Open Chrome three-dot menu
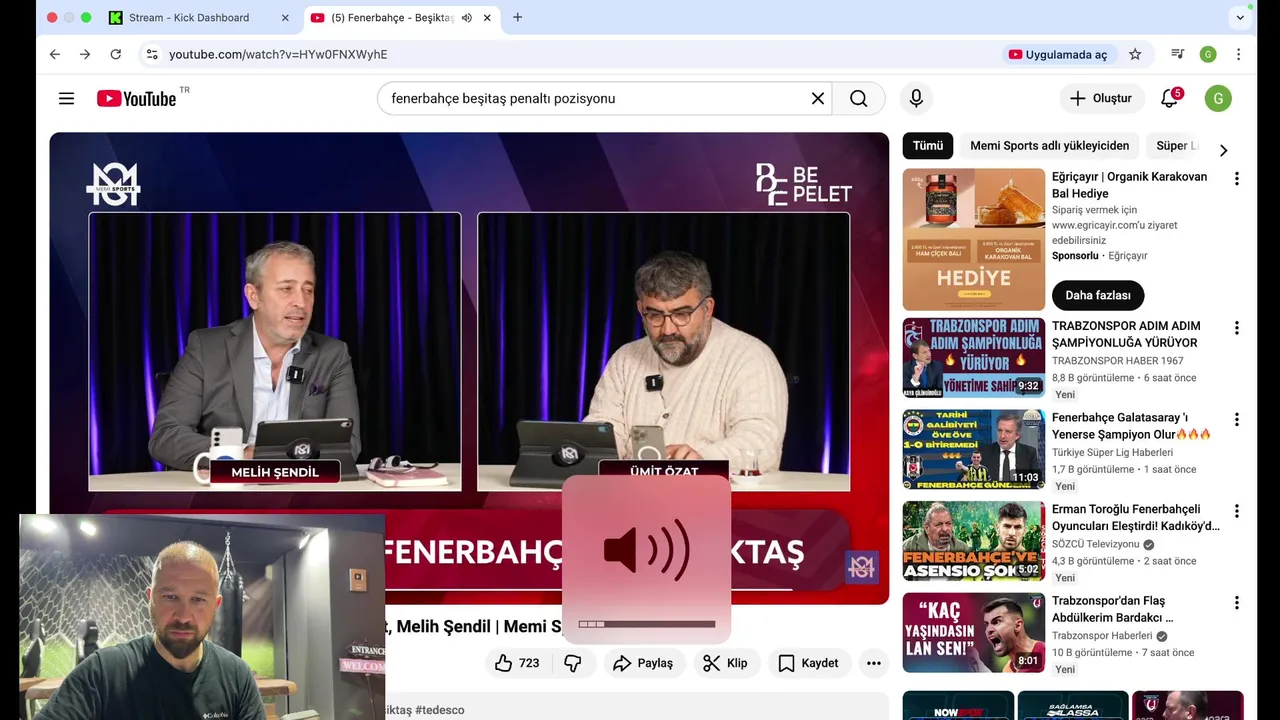 (x=1239, y=54)
